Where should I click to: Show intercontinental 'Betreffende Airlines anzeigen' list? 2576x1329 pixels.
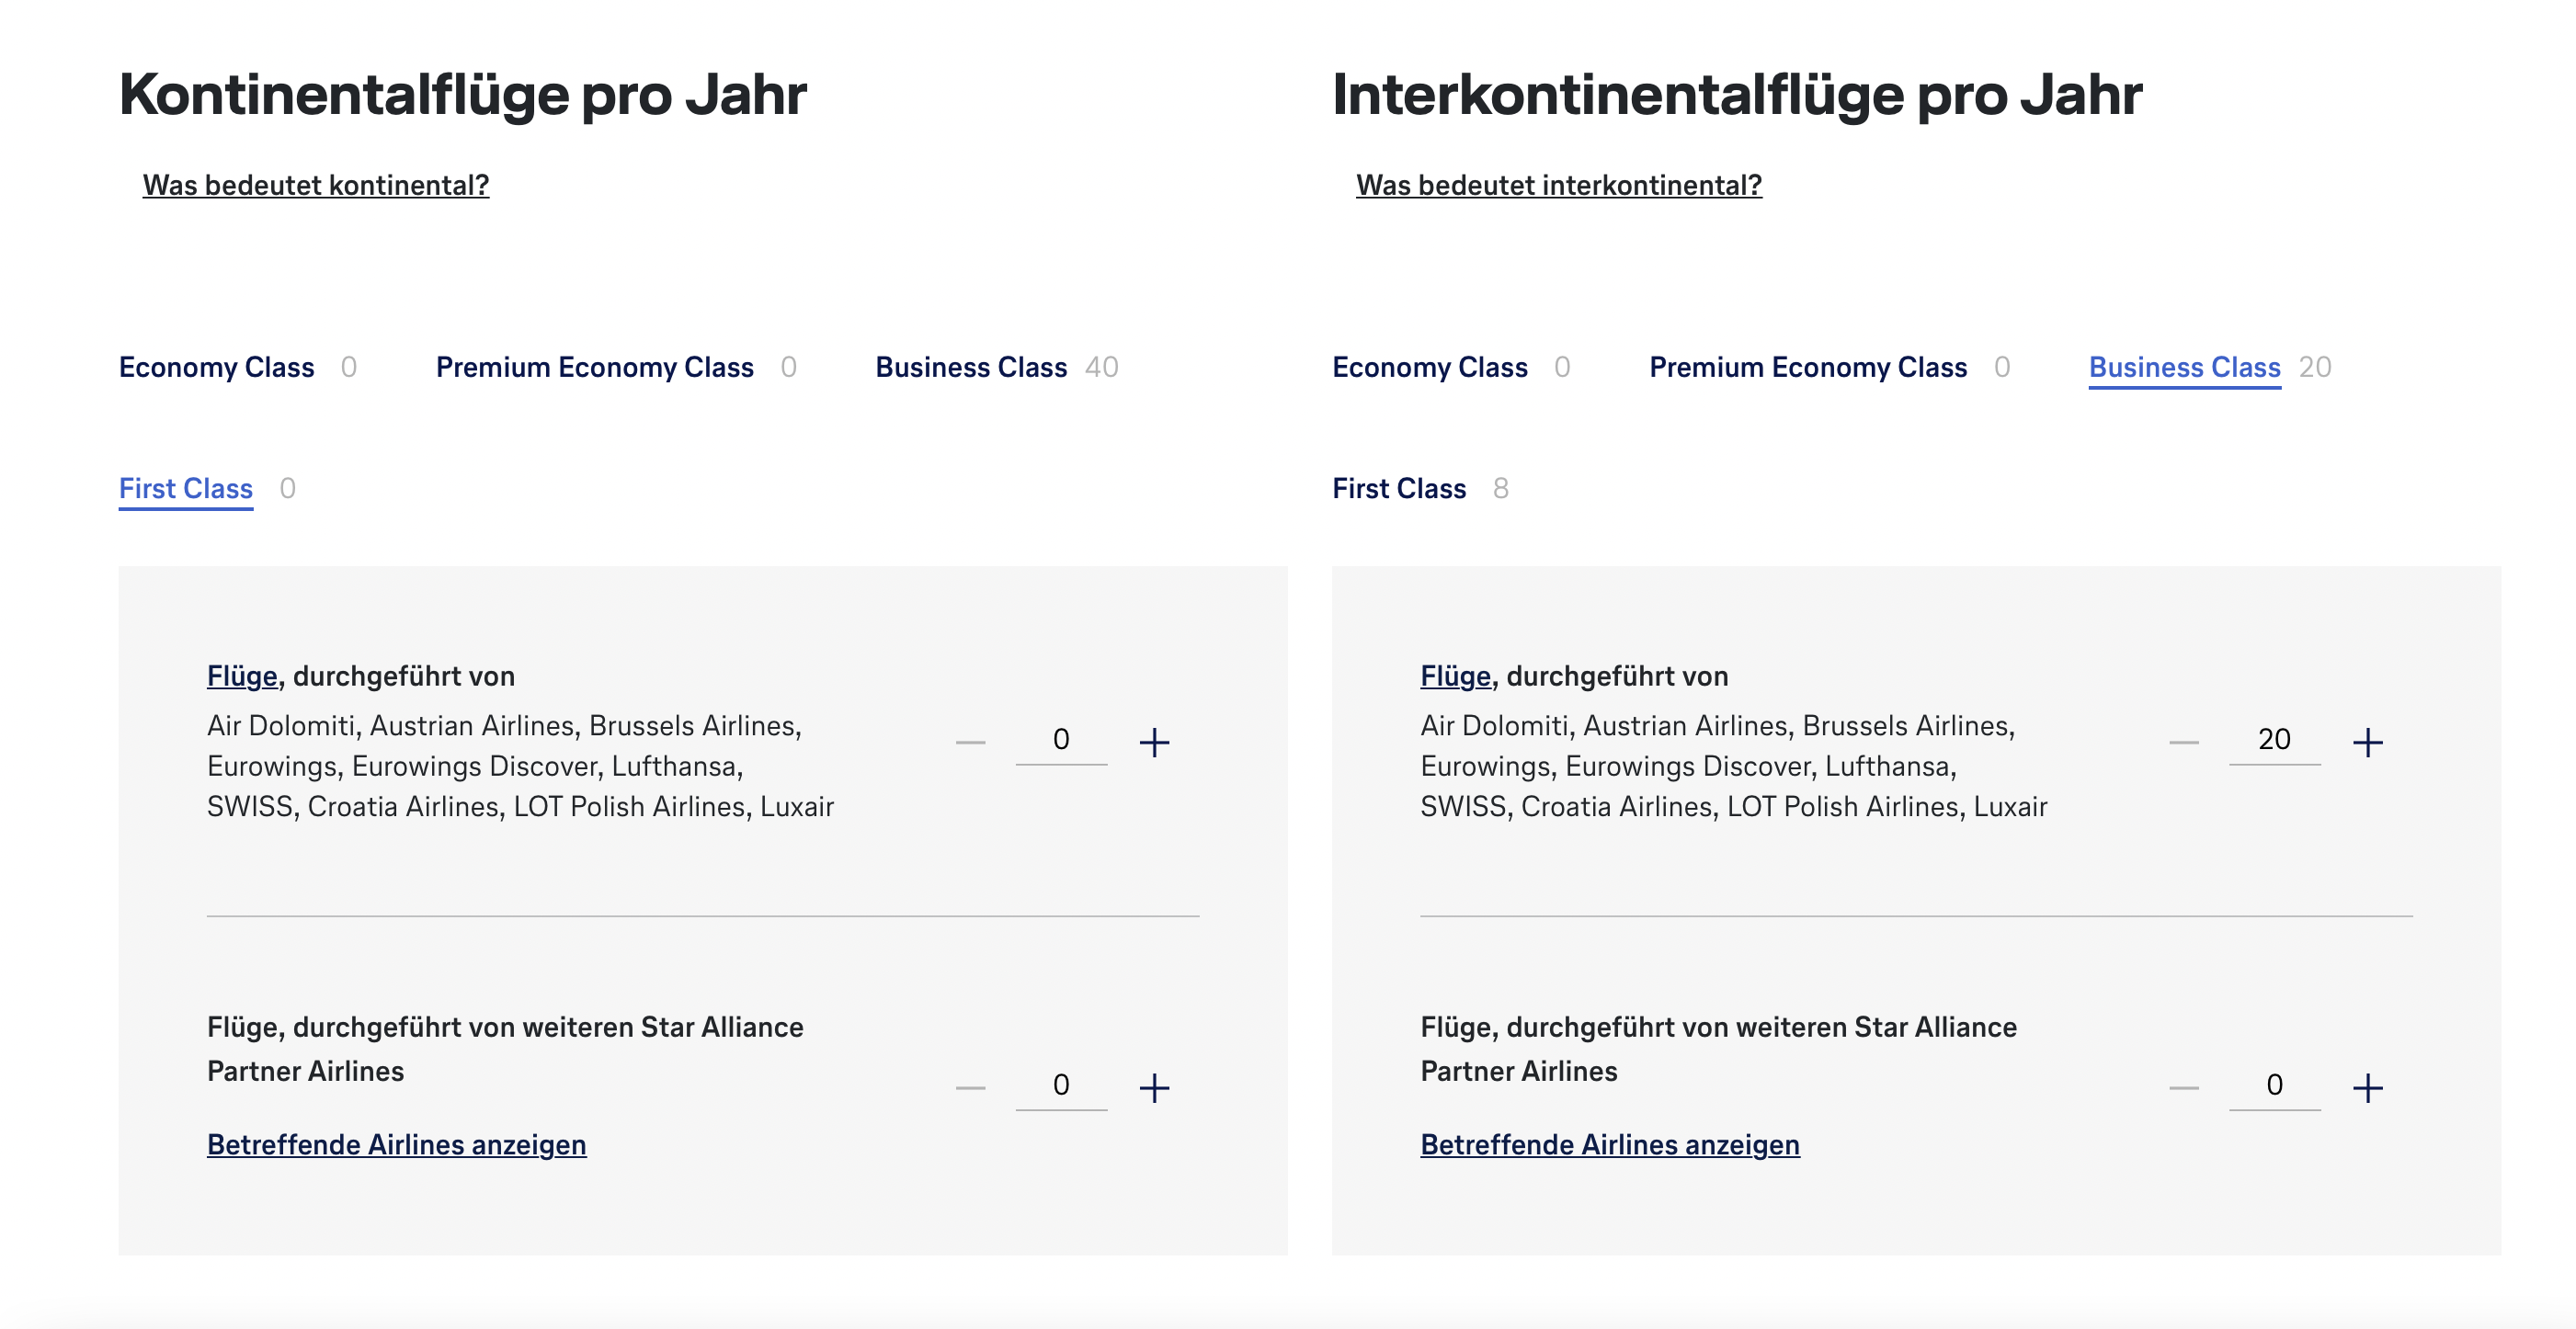(x=1609, y=1144)
